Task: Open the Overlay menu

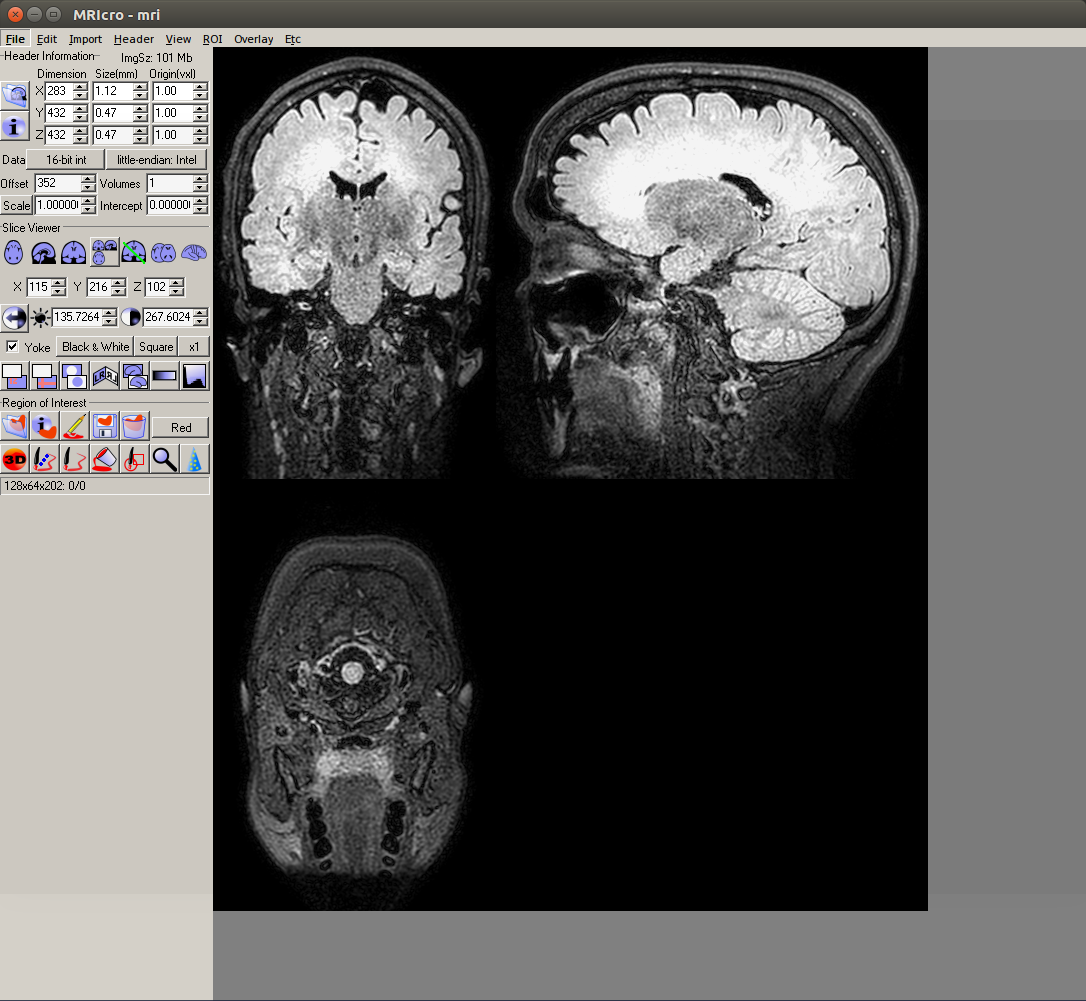Action: [253, 39]
